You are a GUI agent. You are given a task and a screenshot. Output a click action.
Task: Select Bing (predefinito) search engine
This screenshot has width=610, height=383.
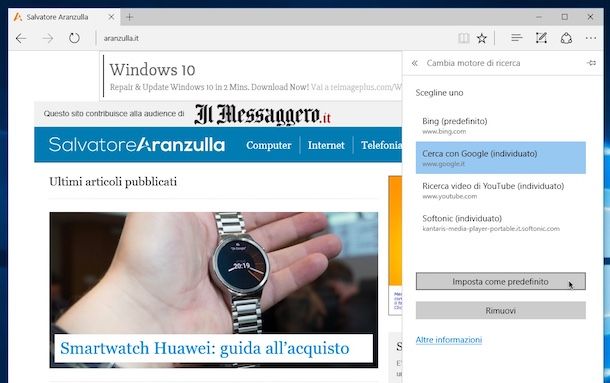coord(500,125)
